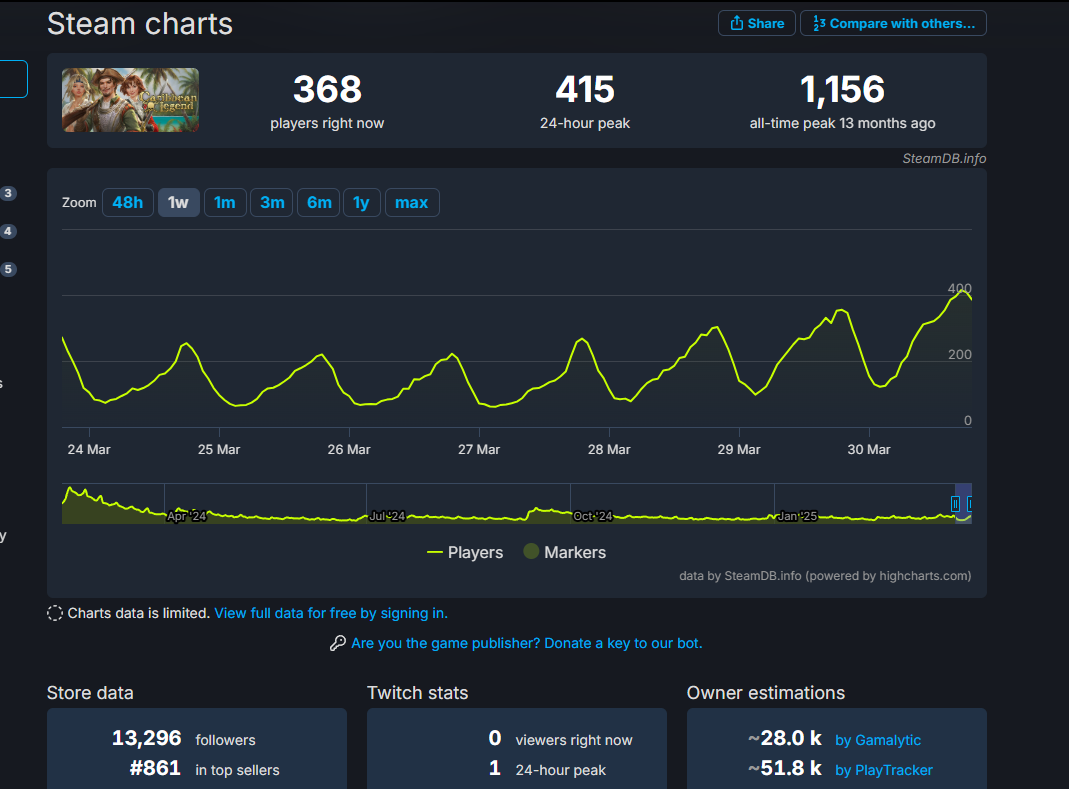Screen dimensions: 1069x789
Task: Click the sidebar badge numbered 5
Action: 8,269
